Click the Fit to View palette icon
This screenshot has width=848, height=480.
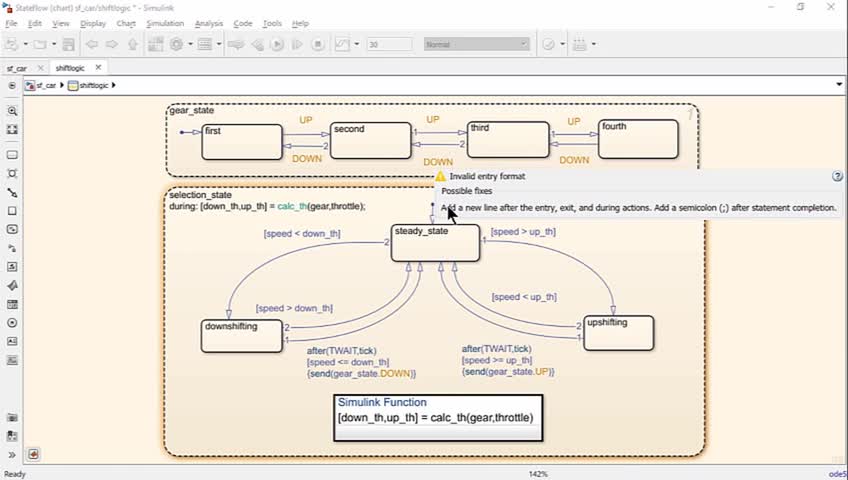coord(12,130)
